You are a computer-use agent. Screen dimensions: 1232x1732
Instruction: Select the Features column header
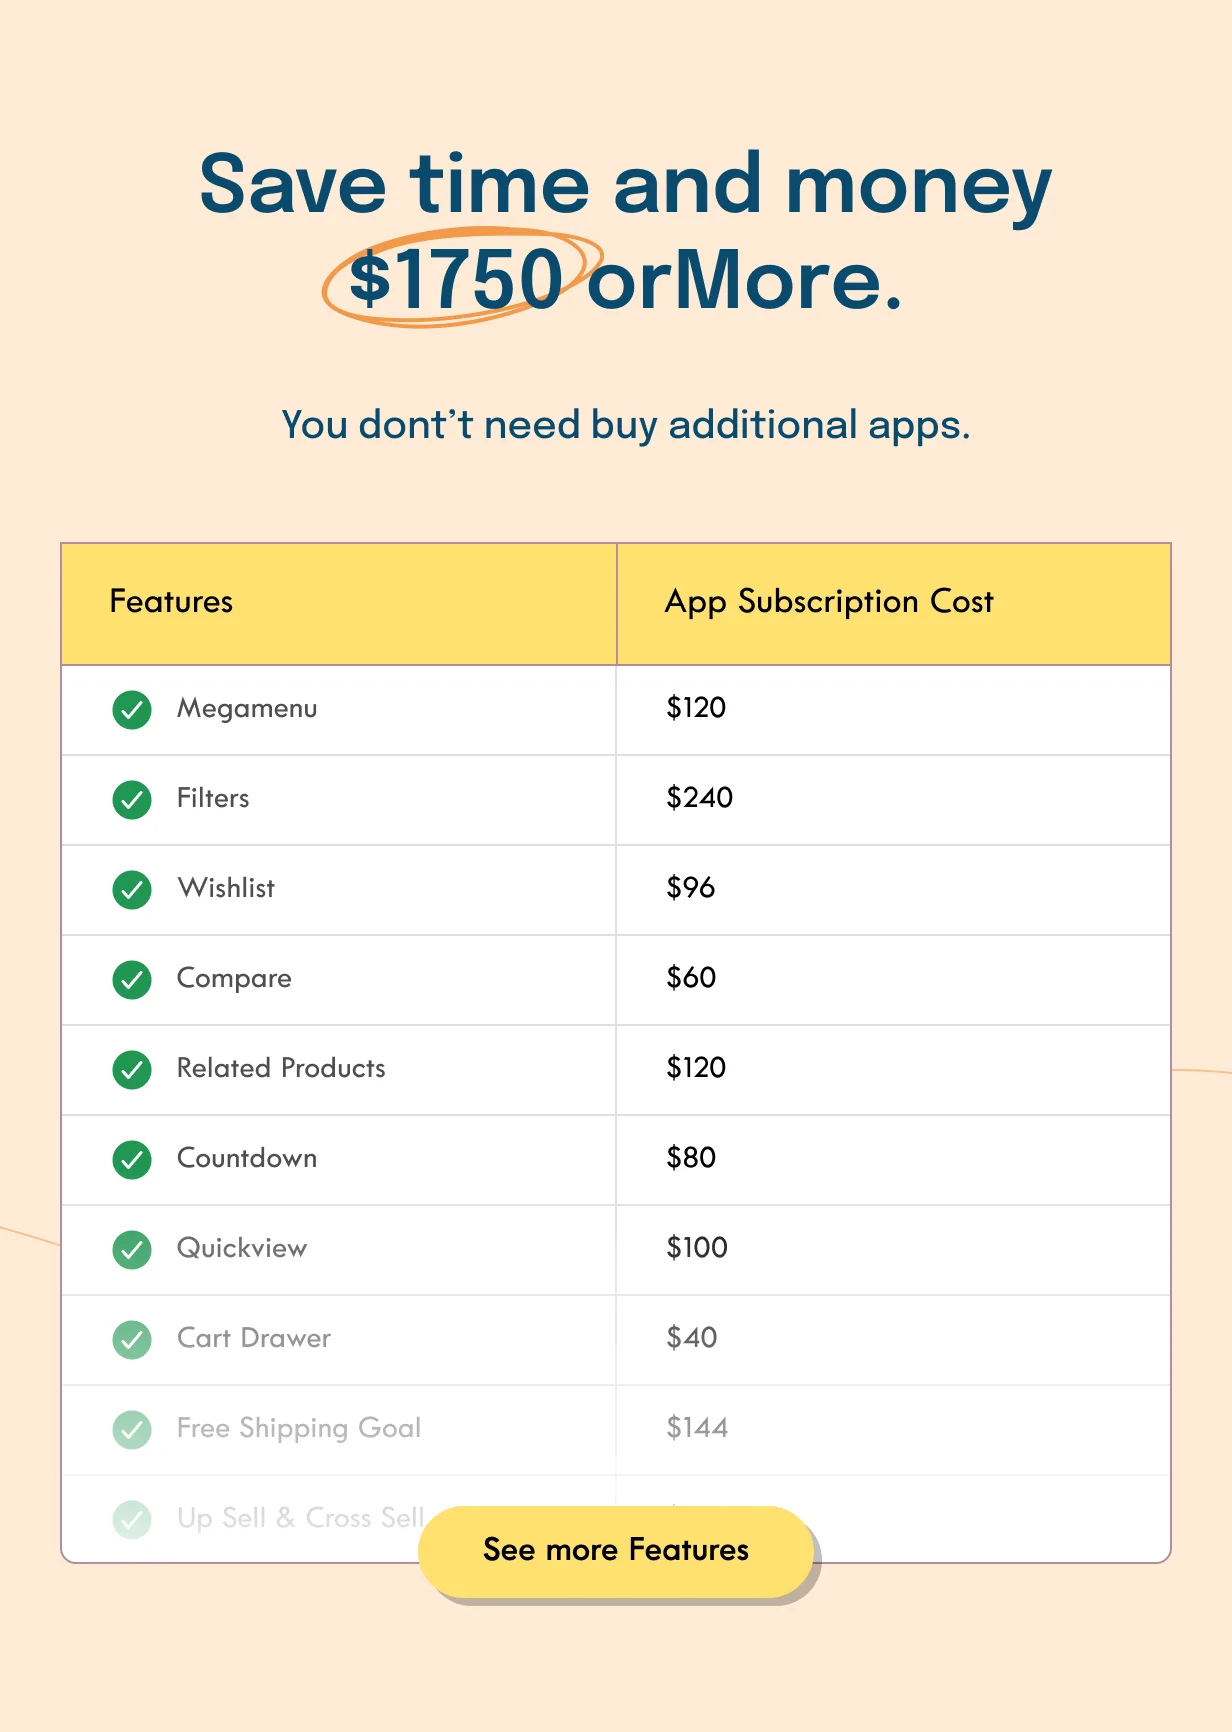pyautogui.click(x=339, y=604)
